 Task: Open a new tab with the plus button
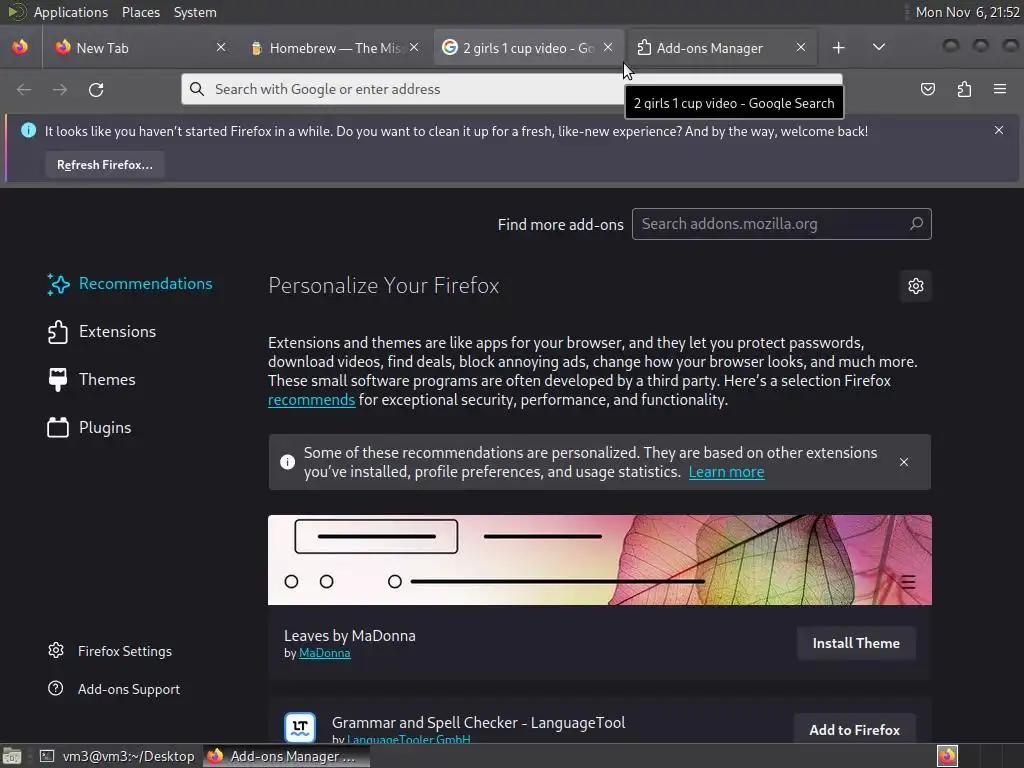click(x=839, y=48)
